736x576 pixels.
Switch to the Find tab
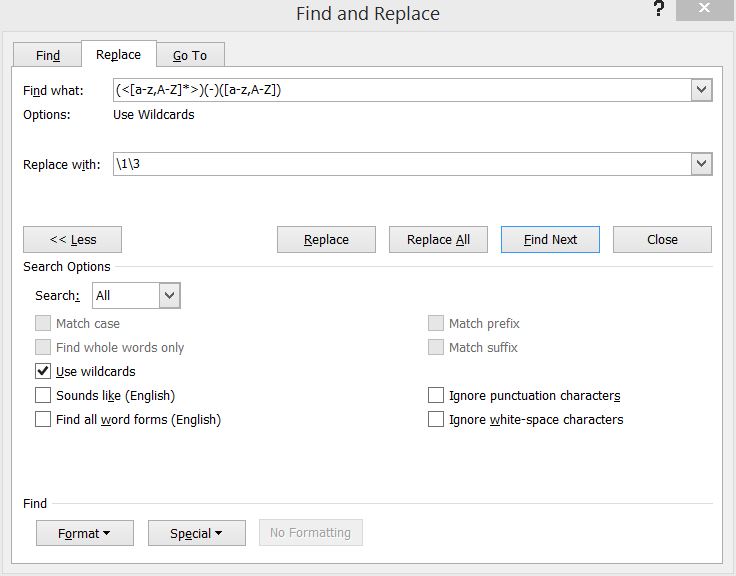[x=48, y=55]
